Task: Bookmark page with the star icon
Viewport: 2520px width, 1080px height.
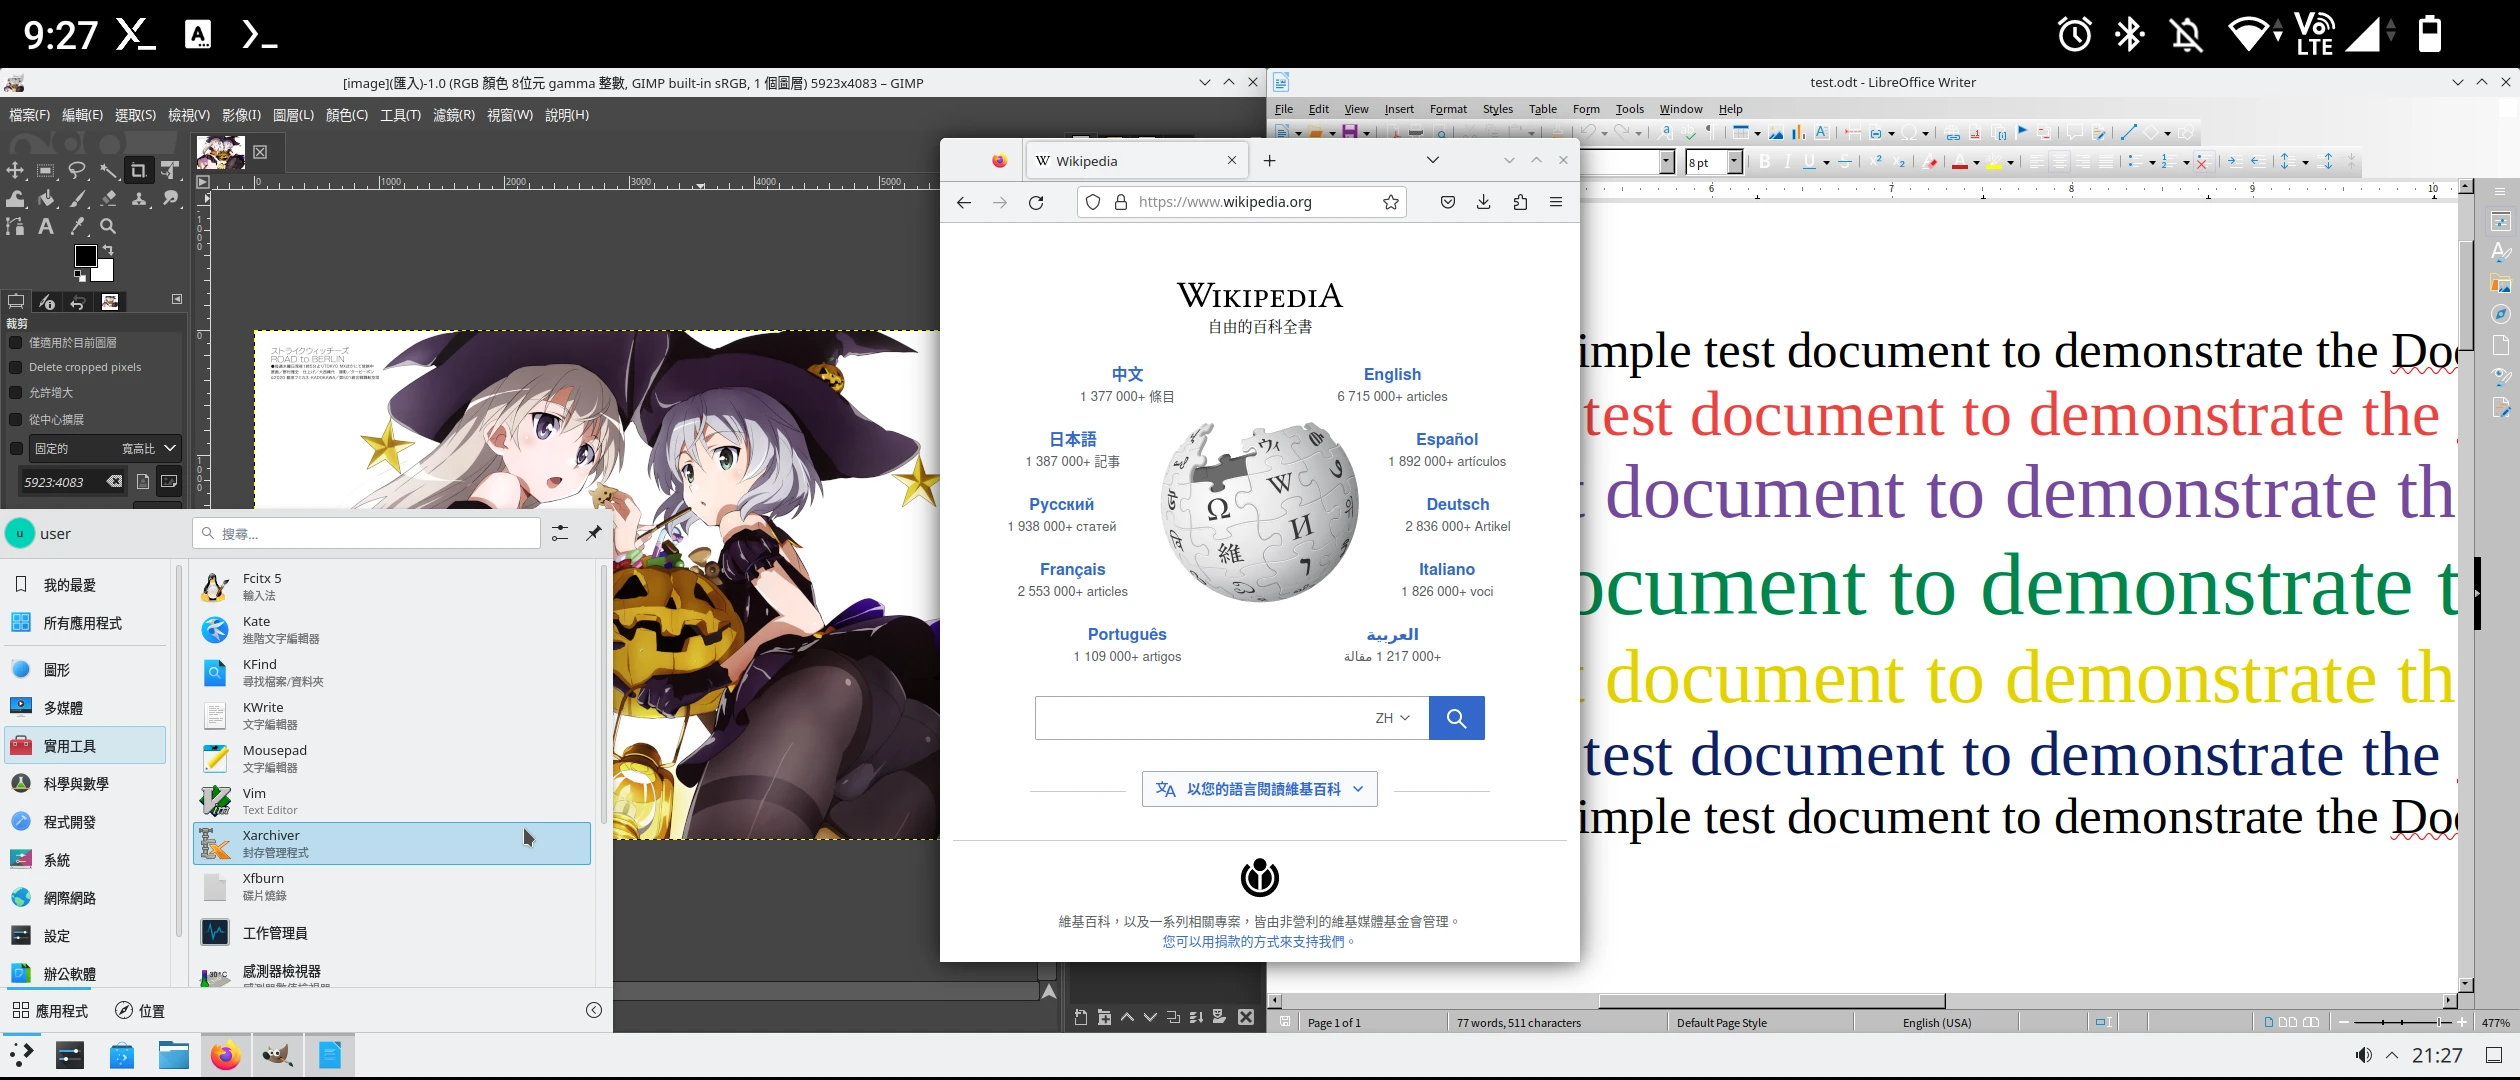Action: click(x=1390, y=203)
